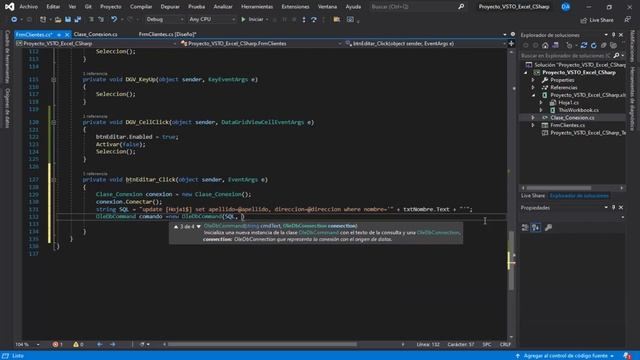Click the notifications icon in status bar

click(x=627, y=356)
